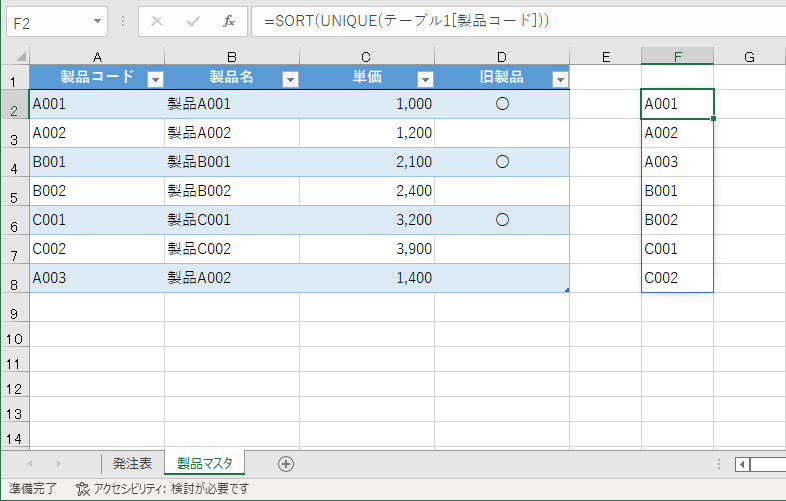Viewport: 786px width, 501px height.
Task: Select column G header
Action: 749,56
